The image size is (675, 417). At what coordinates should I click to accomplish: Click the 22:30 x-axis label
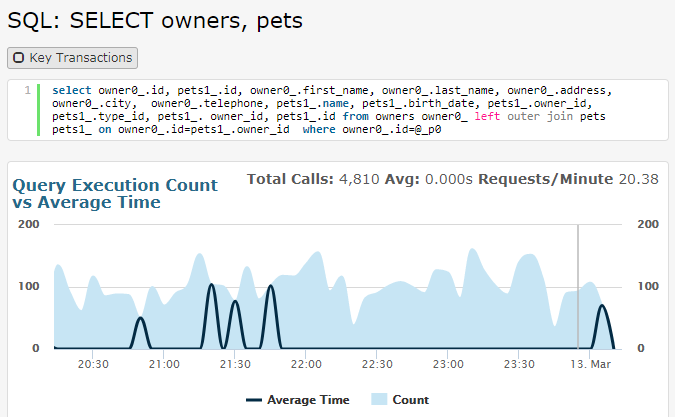(377, 364)
